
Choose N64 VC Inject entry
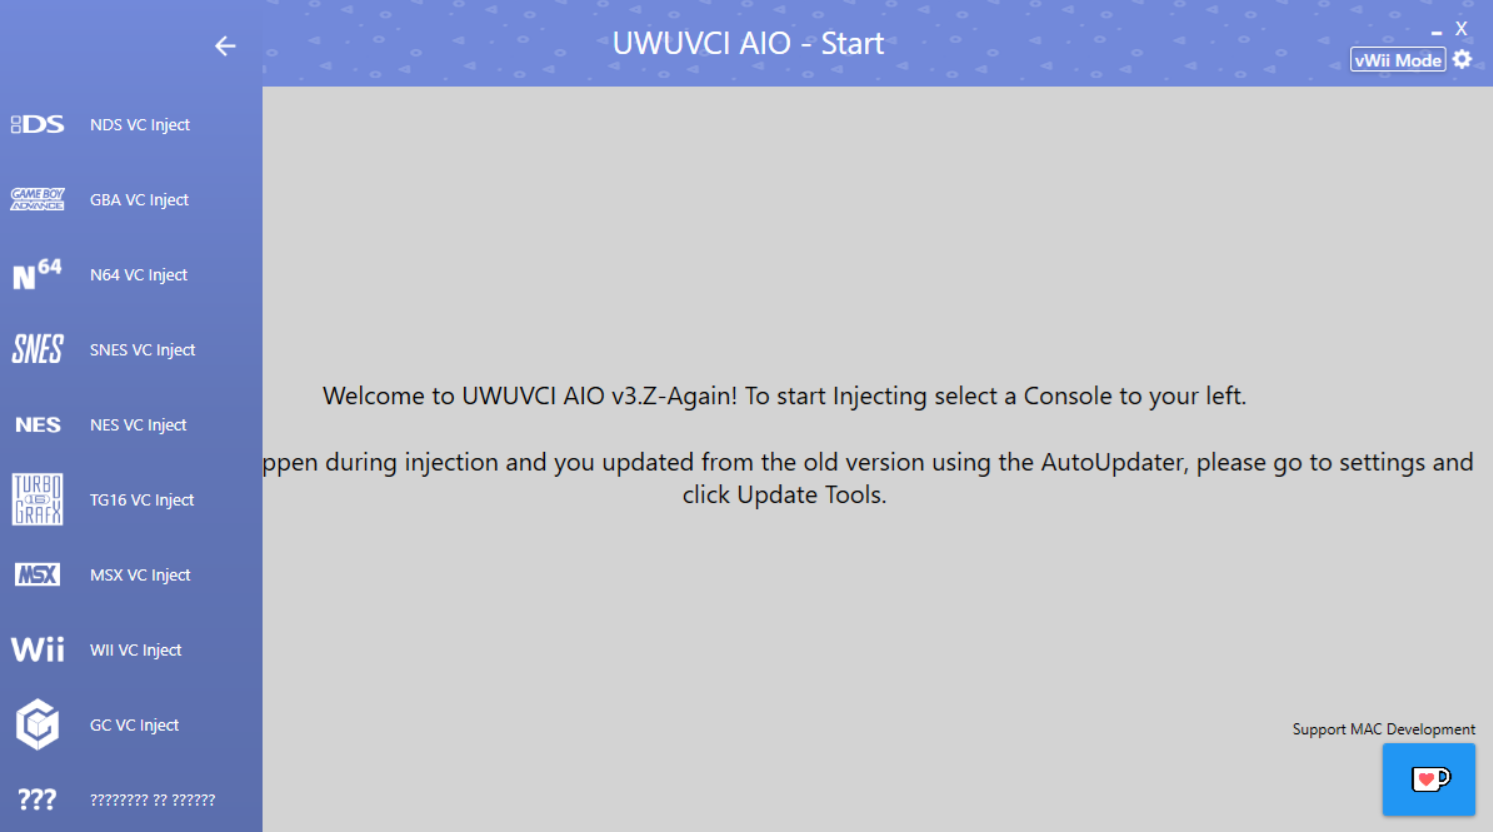(138, 275)
